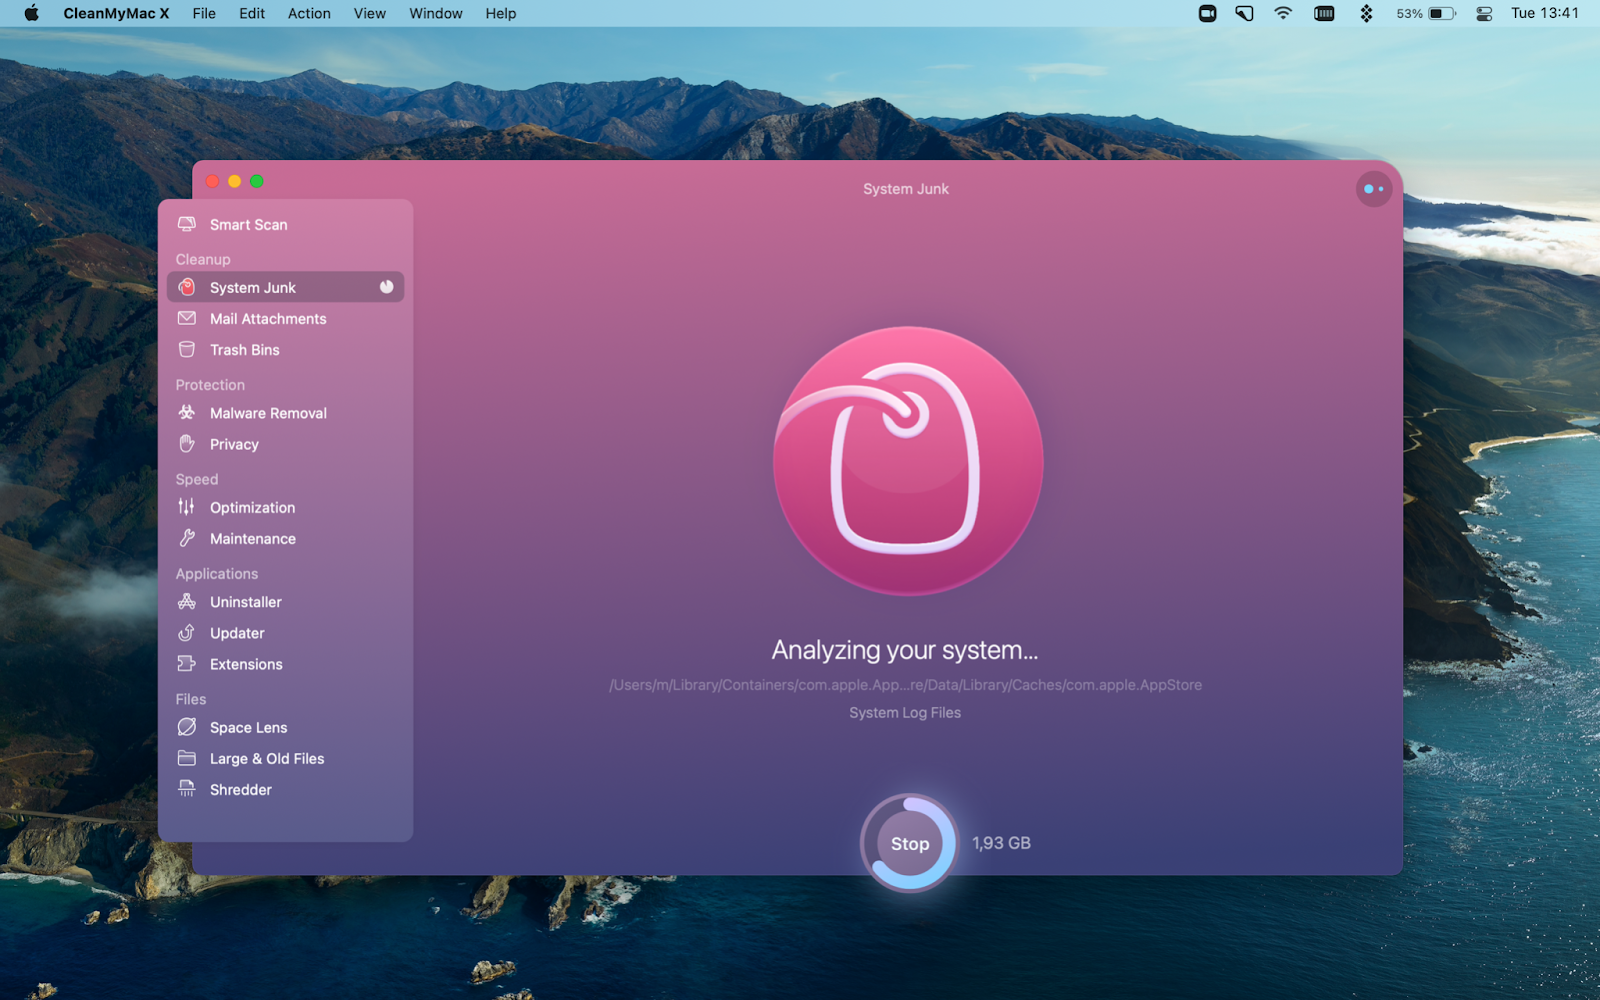The width and height of the screenshot is (1600, 1000).
Task: Click the Shredder icon in sidebar
Action: click(187, 789)
